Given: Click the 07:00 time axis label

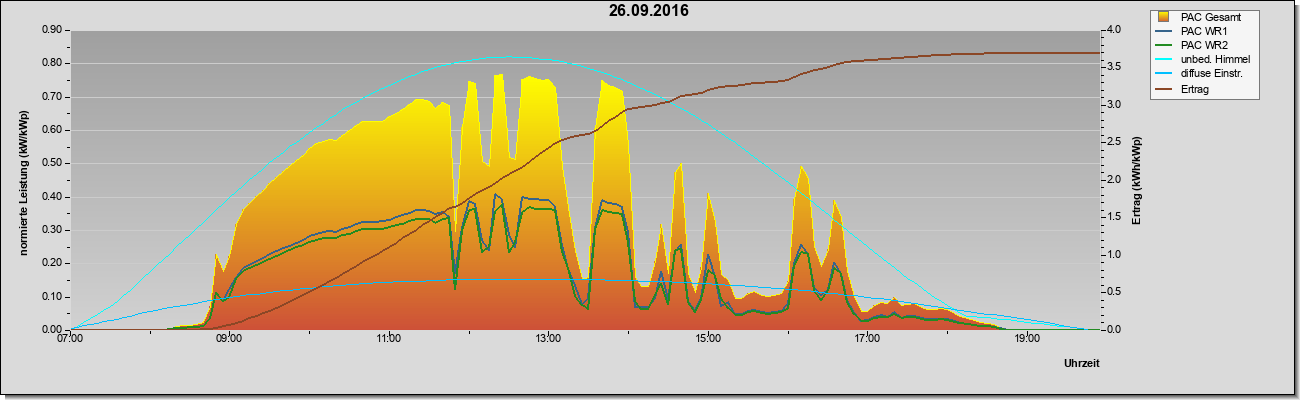Looking at the screenshot, I should click(70, 340).
